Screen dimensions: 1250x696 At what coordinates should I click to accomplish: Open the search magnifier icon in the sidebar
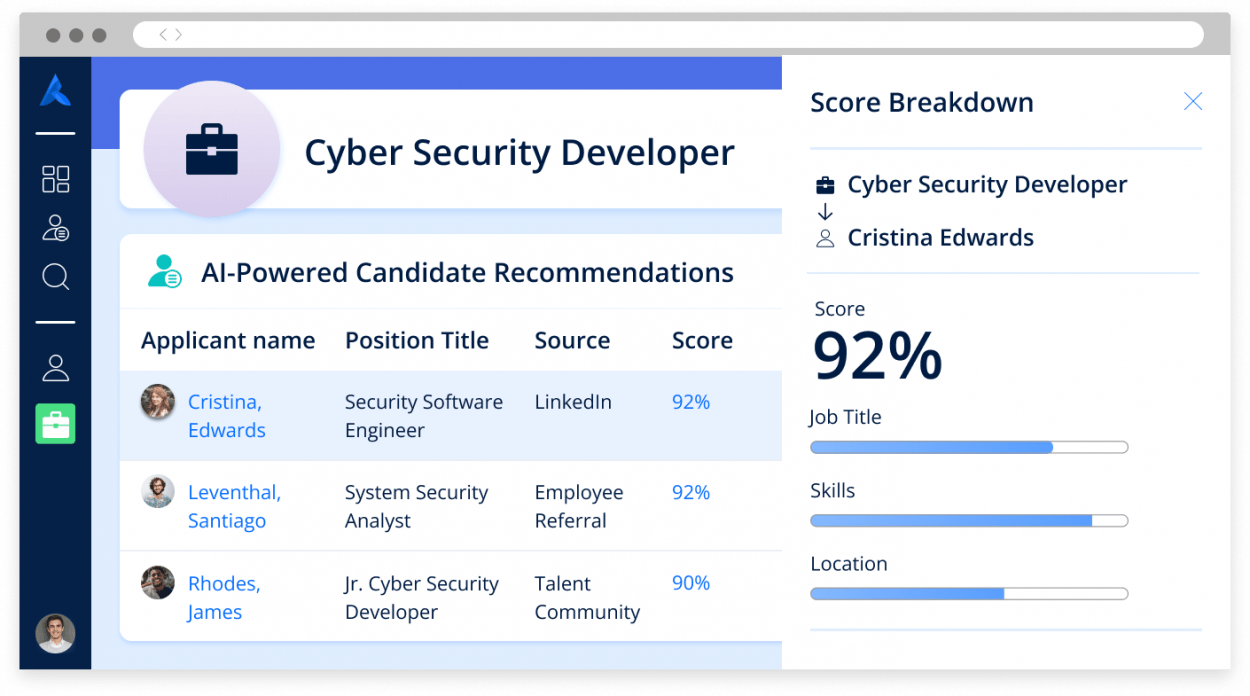[x=55, y=277]
